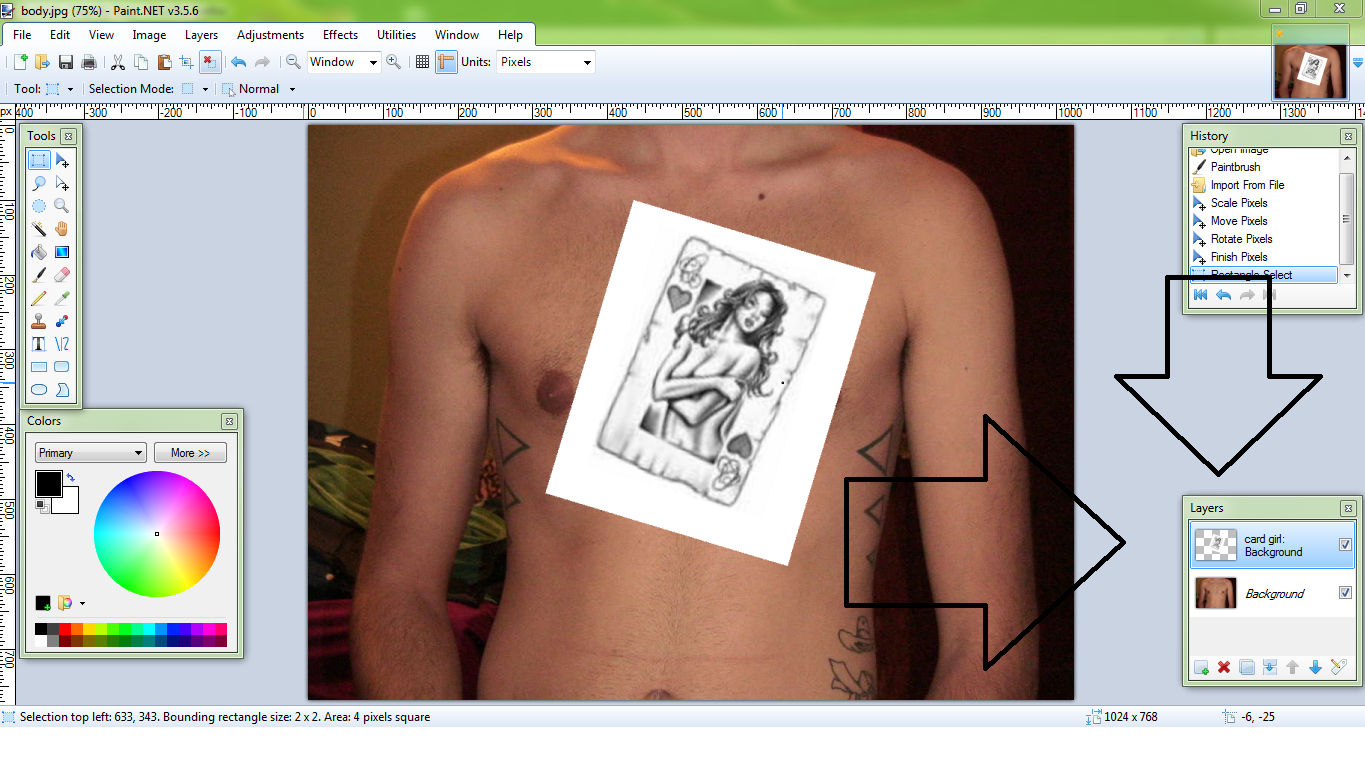
Task: Open the Image menu
Action: coord(149,35)
